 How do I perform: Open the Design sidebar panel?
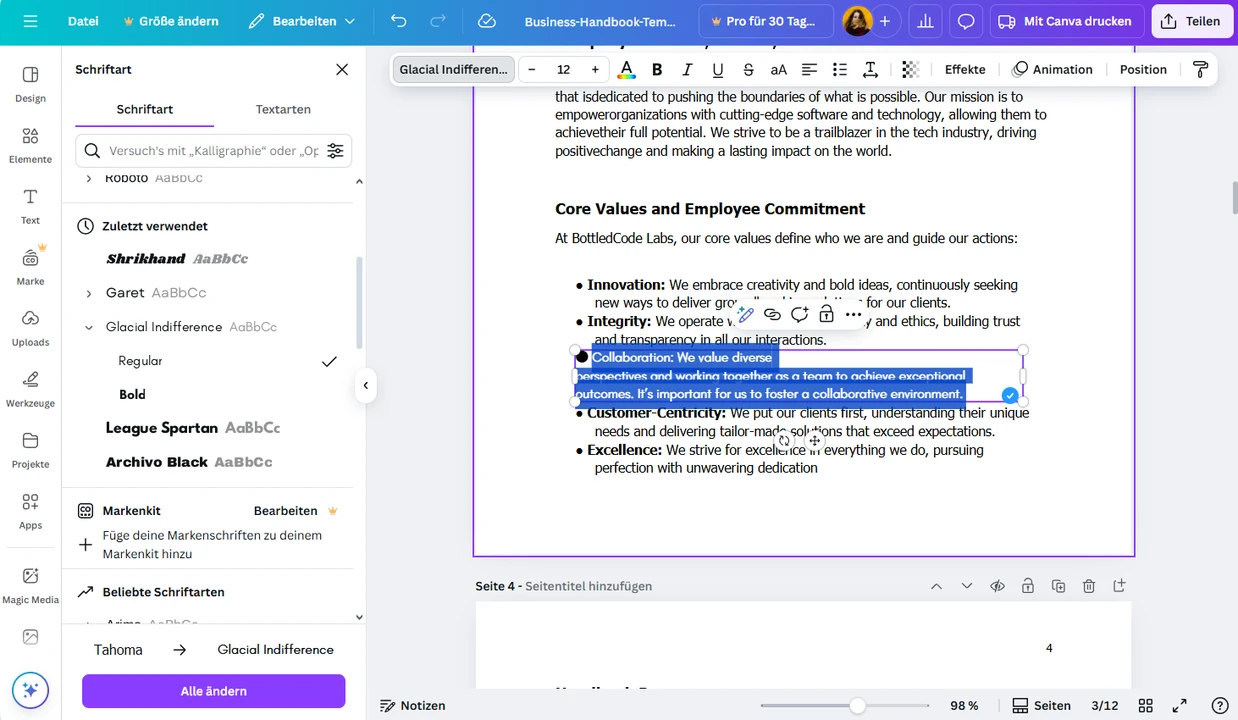[30, 84]
